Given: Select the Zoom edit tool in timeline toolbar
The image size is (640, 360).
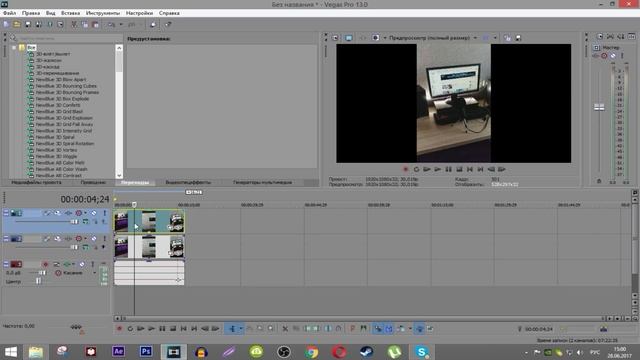Looking at the screenshot, I should click(271, 329).
